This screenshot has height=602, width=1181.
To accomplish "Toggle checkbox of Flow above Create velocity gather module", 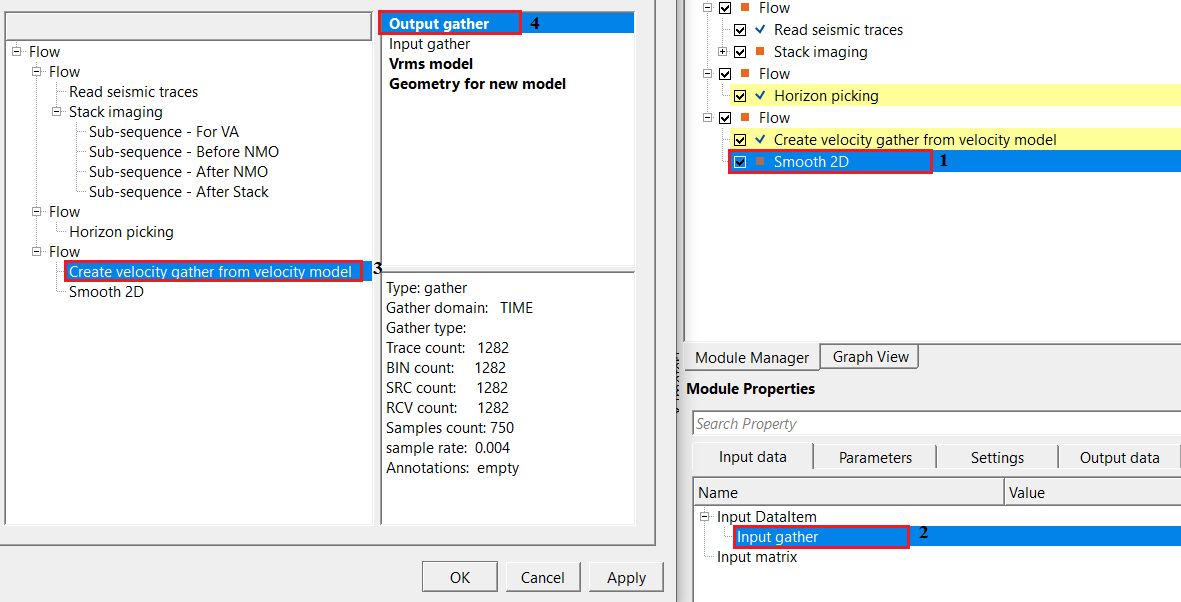I will pos(725,118).
